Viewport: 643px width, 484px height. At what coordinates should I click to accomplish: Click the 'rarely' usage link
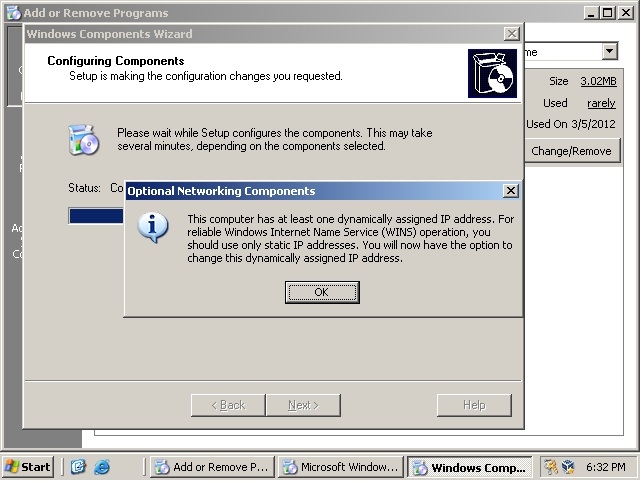(601, 103)
